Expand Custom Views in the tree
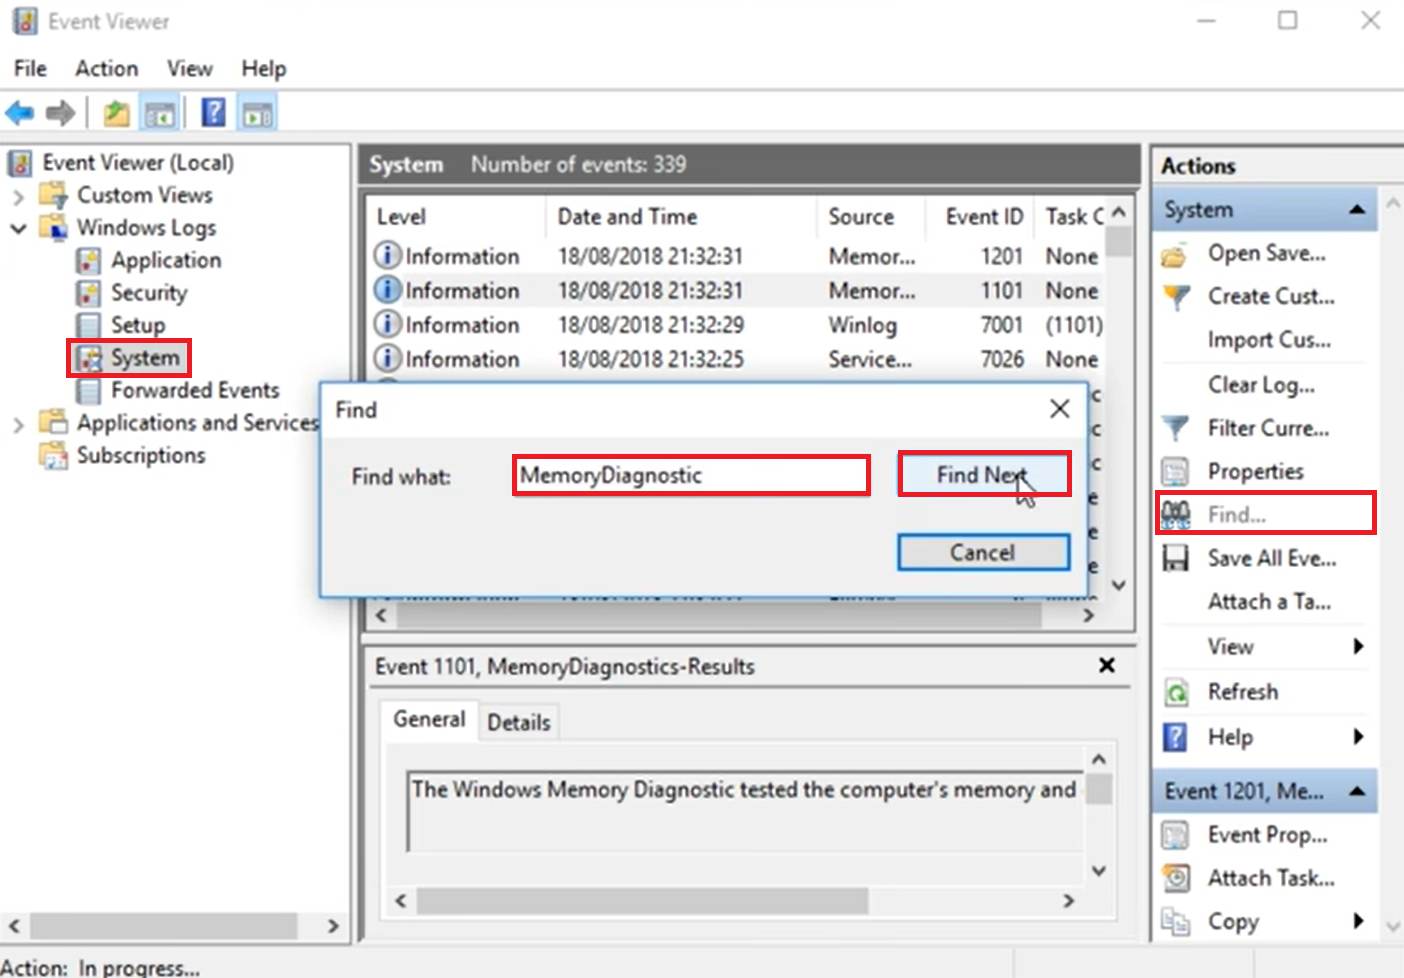1404x978 pixels. [x=20, y=195]
